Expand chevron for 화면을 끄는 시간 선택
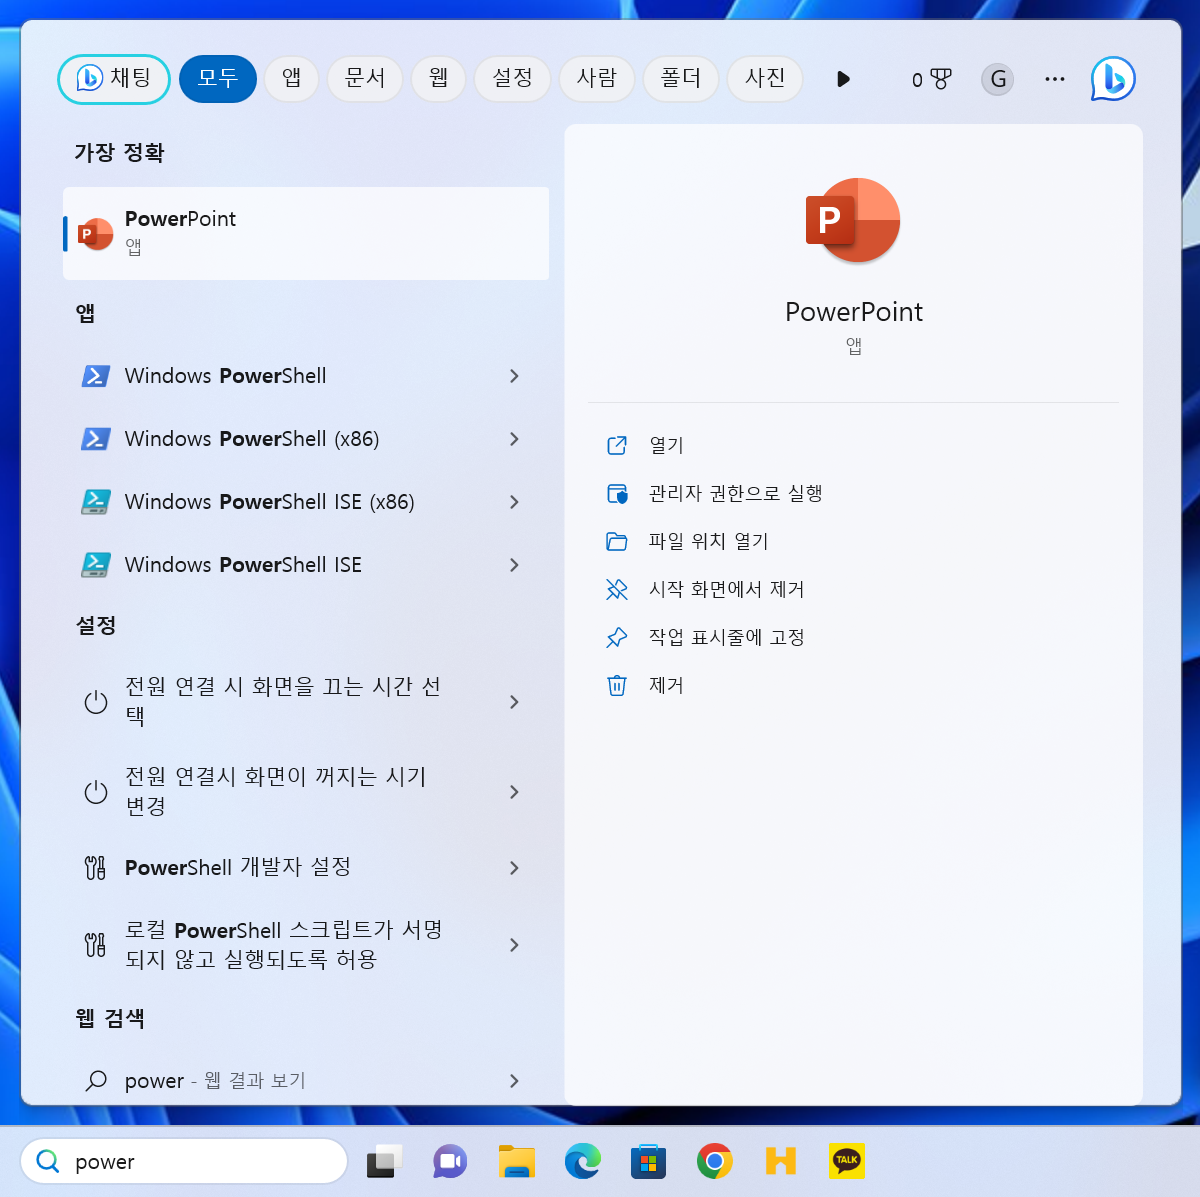The width and height of the screenshot is (1200, 1197). pyautogui.click(x=514, y=702)
